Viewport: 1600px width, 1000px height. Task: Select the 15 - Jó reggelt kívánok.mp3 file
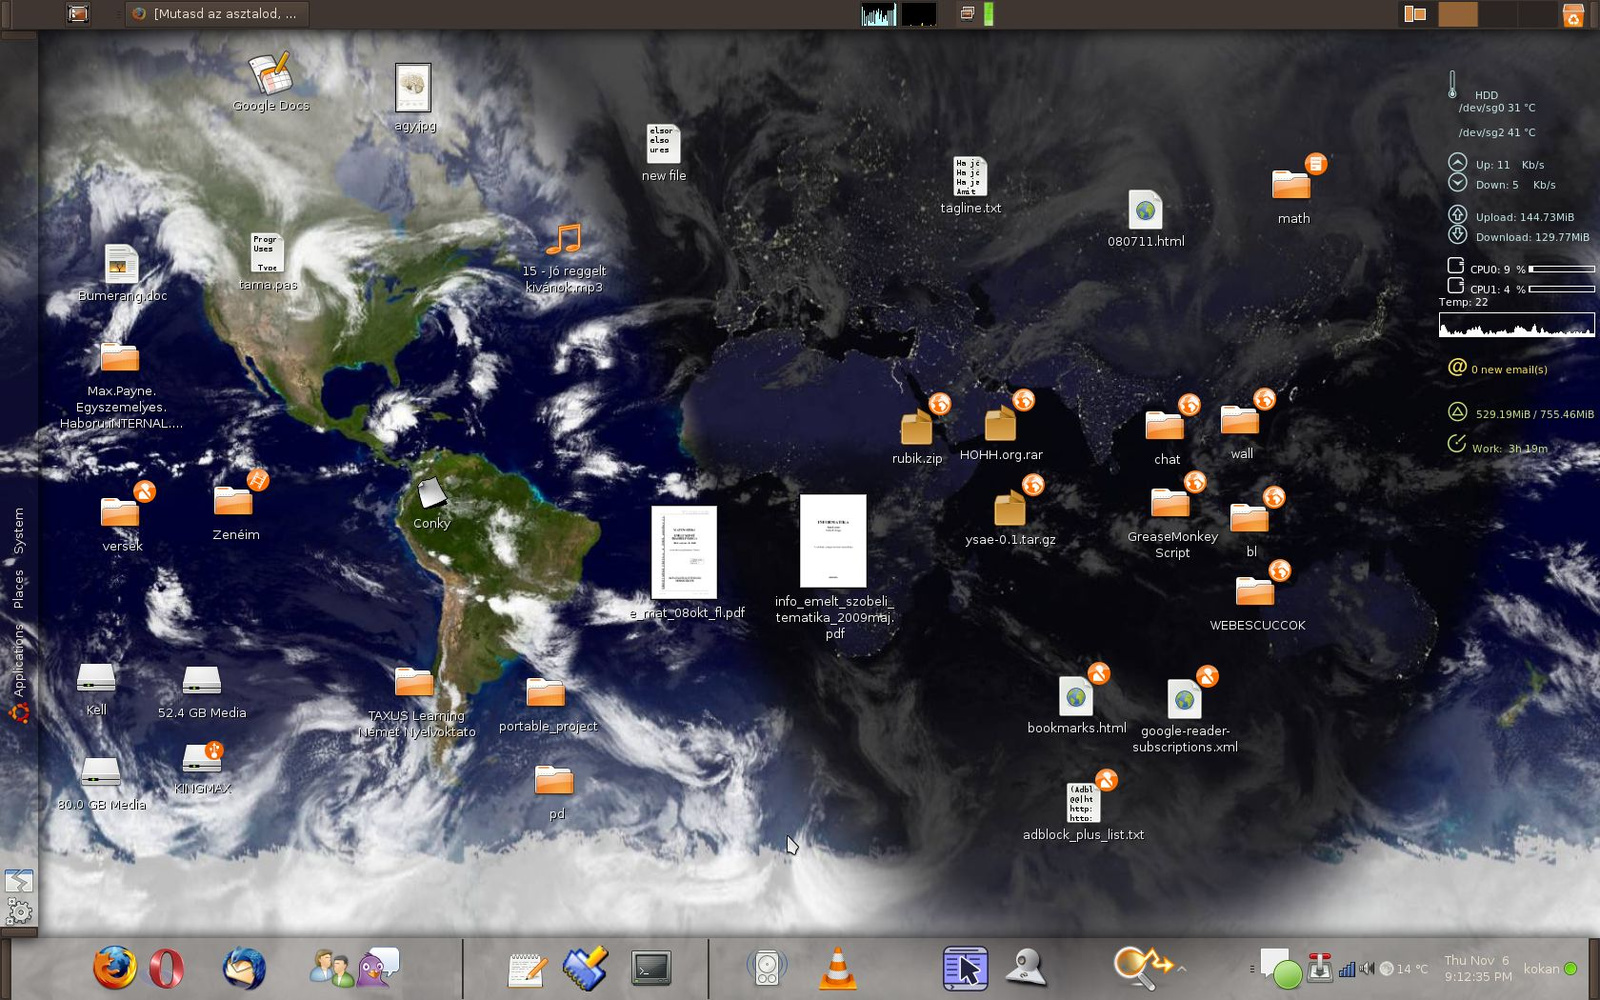(564, 257)
